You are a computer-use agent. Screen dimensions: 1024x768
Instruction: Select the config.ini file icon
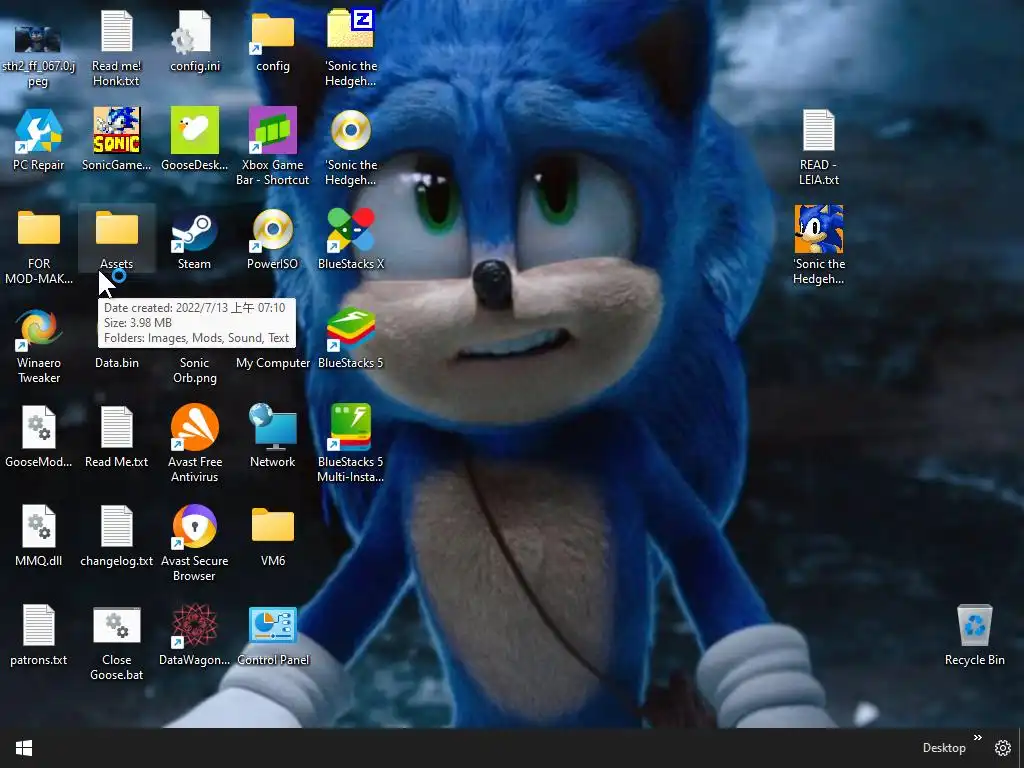click(192, 31)
